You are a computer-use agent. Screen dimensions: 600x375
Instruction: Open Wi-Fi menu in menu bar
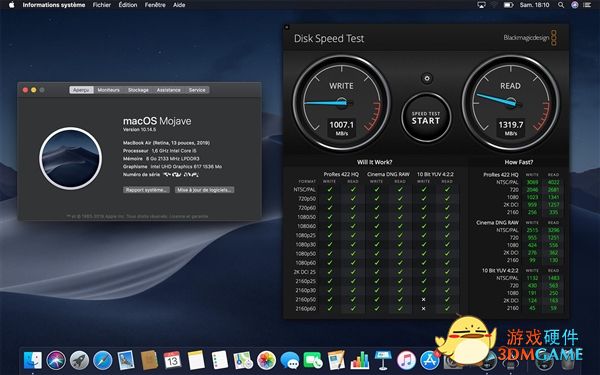point(494,5)
